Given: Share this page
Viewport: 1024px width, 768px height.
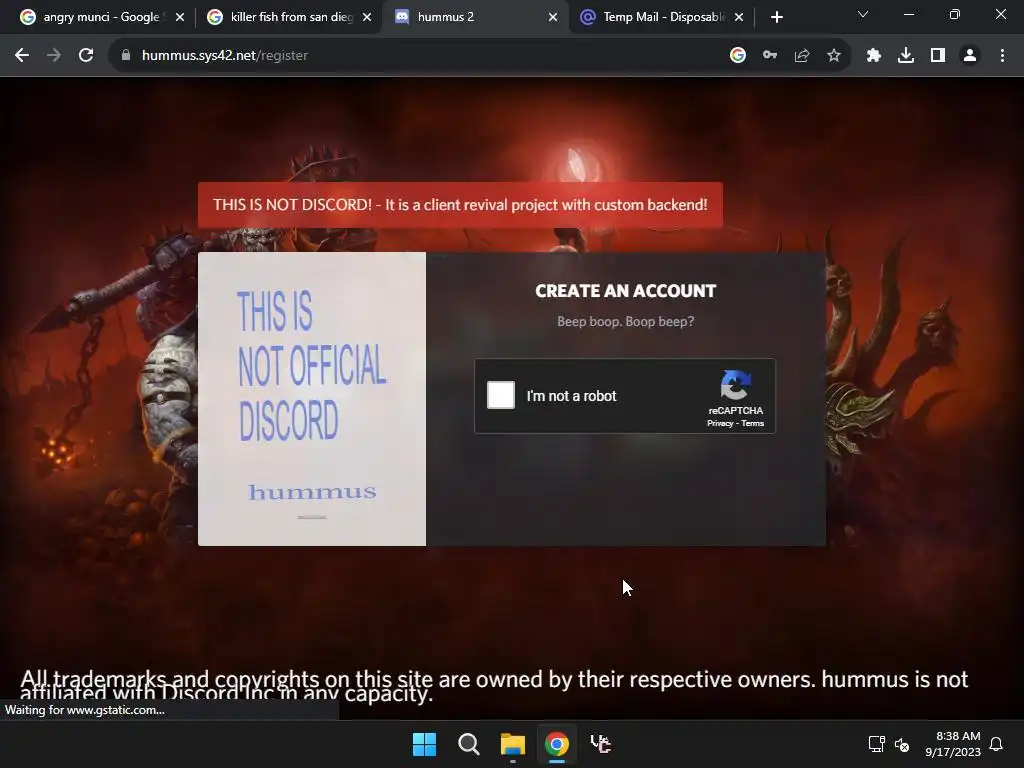Looking at the screenshot, I should coord(802,56).
